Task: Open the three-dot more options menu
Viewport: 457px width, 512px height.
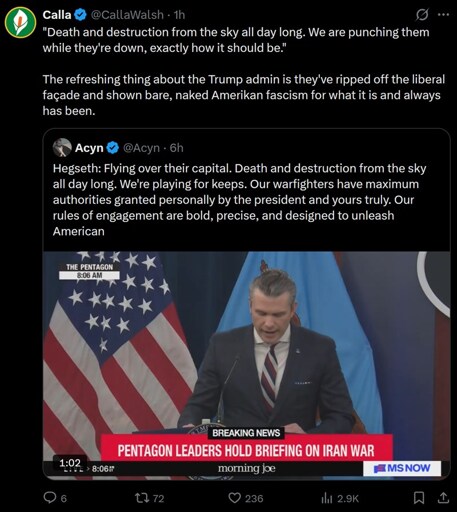Action: pos(443,15)
